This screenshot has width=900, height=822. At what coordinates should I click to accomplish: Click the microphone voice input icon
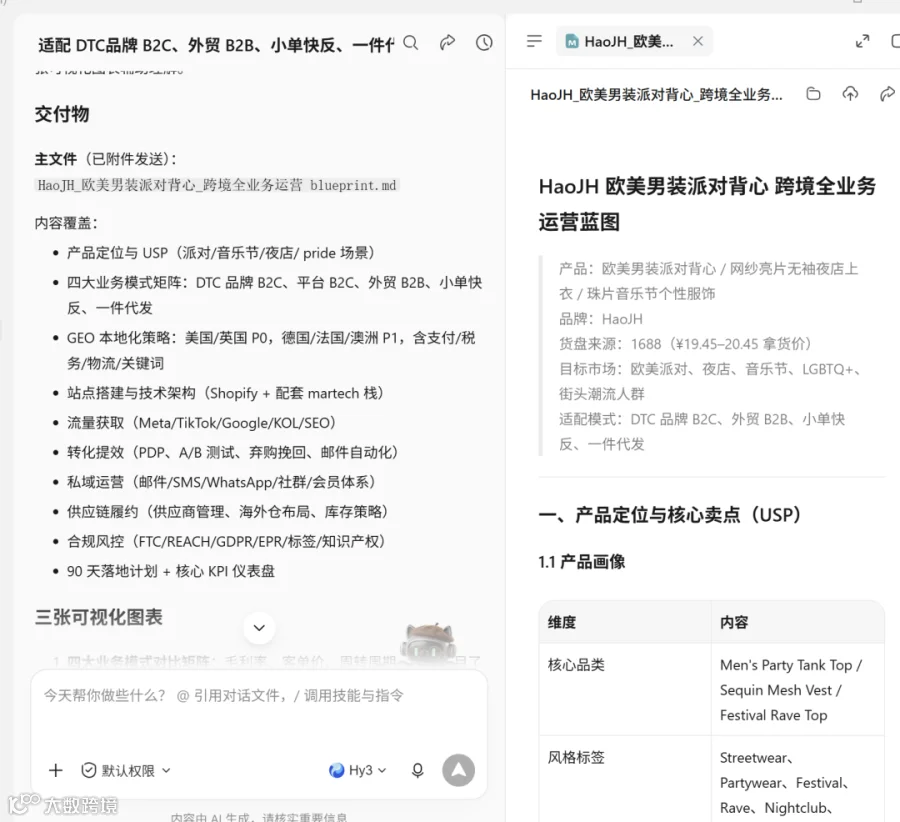[x=418, y=770]
